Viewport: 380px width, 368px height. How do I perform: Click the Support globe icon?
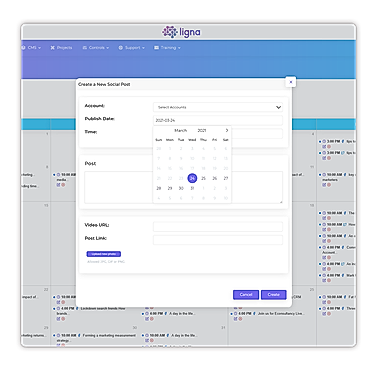121,48
